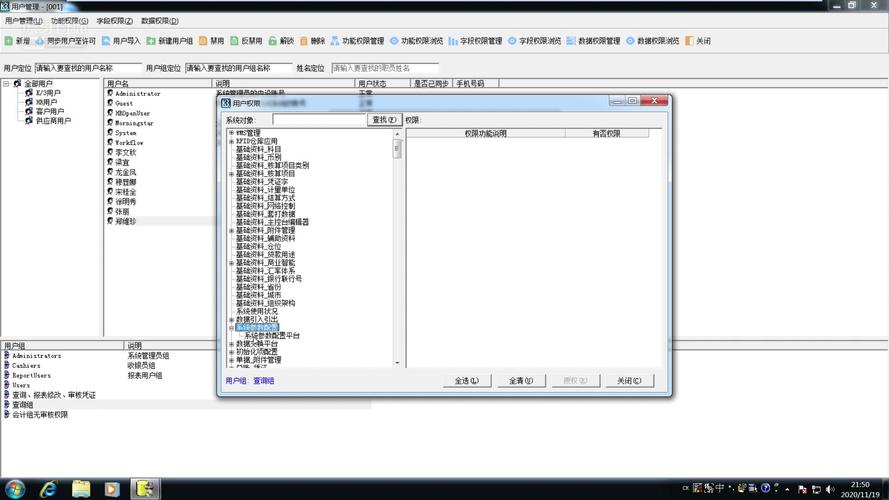Click the Cashiers group icon

(6, 365)
